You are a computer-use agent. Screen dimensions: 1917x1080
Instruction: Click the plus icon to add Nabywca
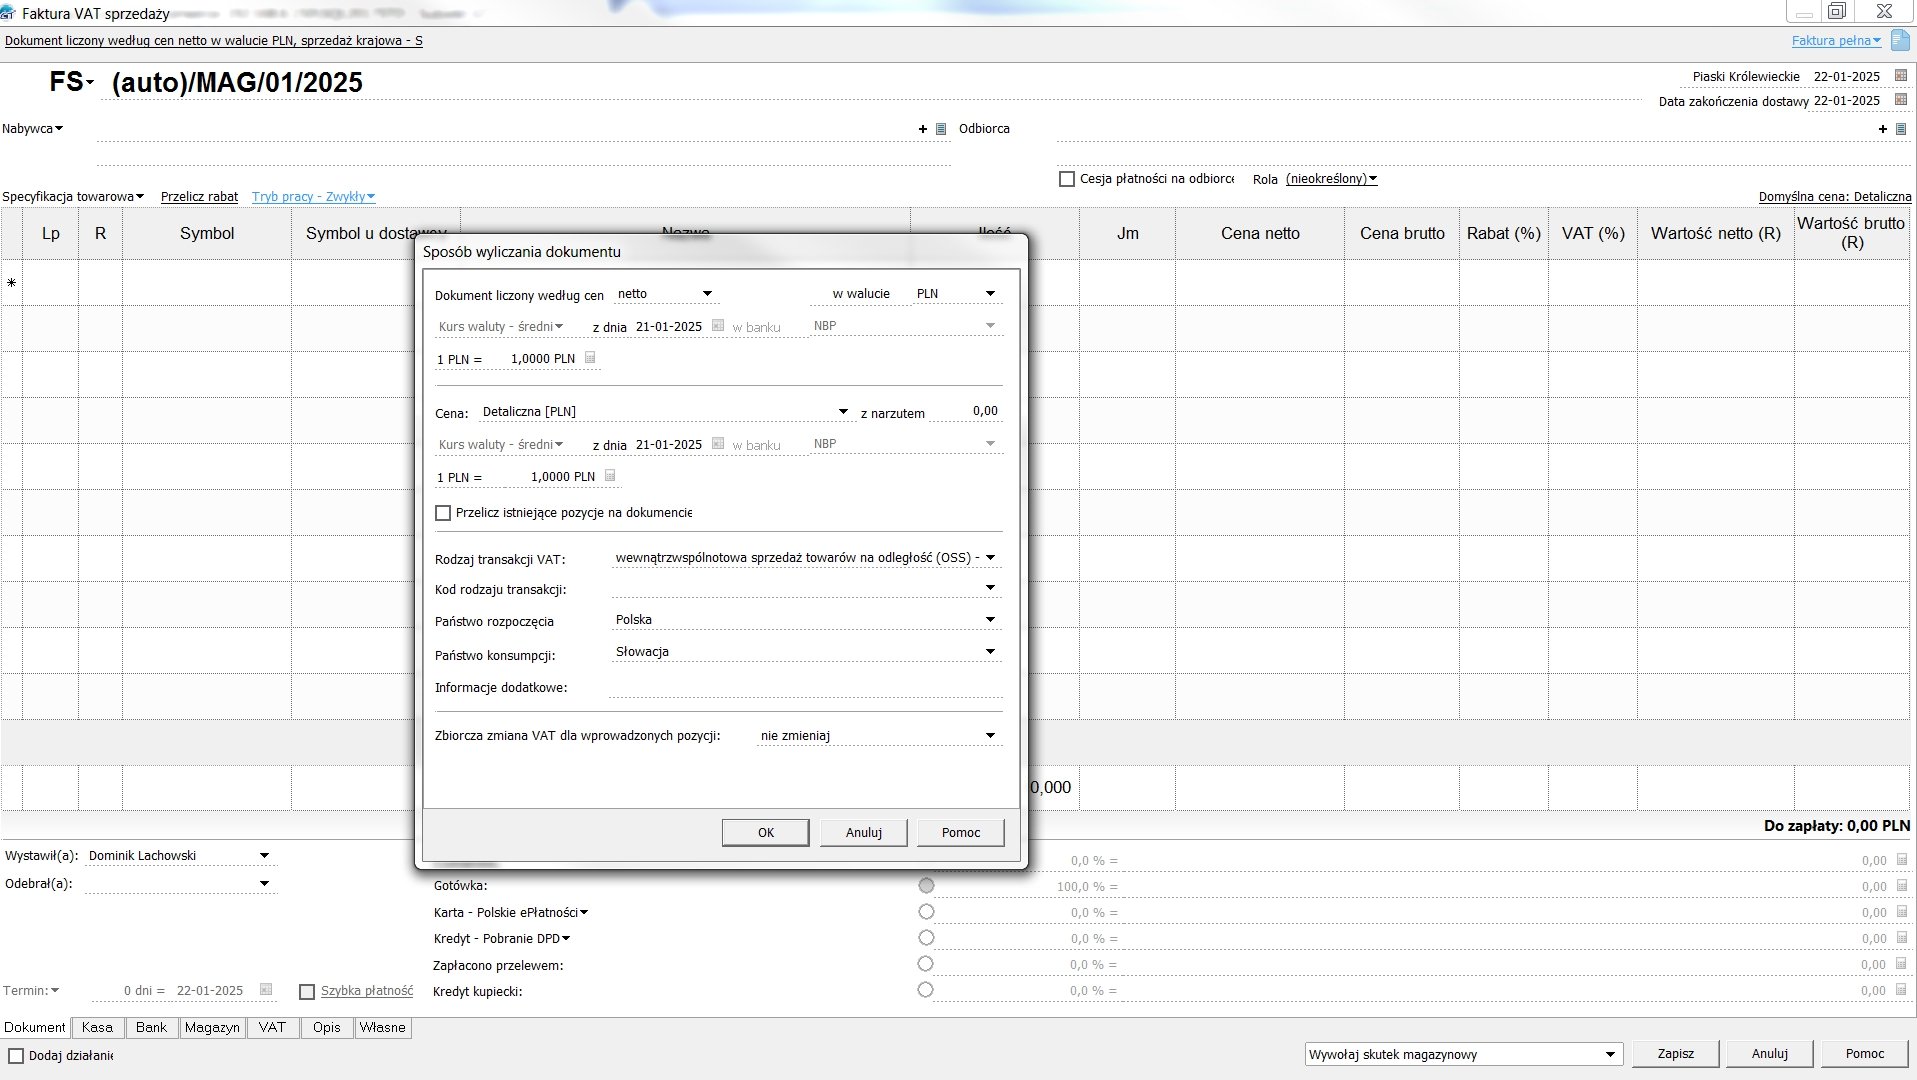pos(922,129)
